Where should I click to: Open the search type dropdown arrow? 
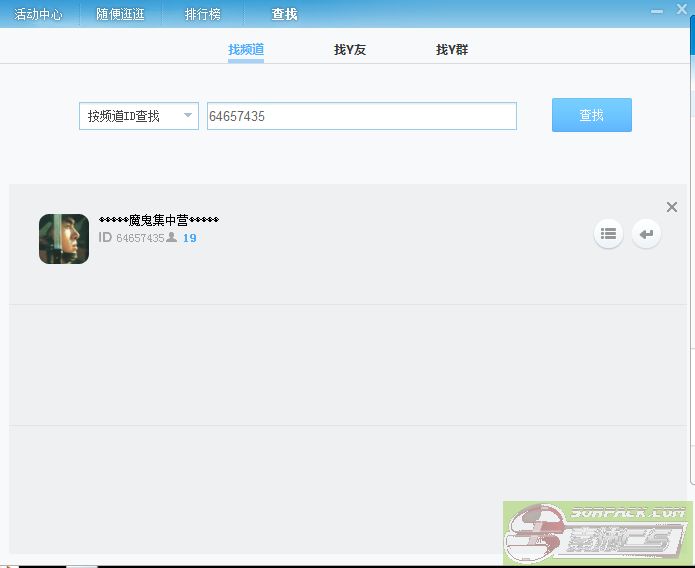click(187, 116)
